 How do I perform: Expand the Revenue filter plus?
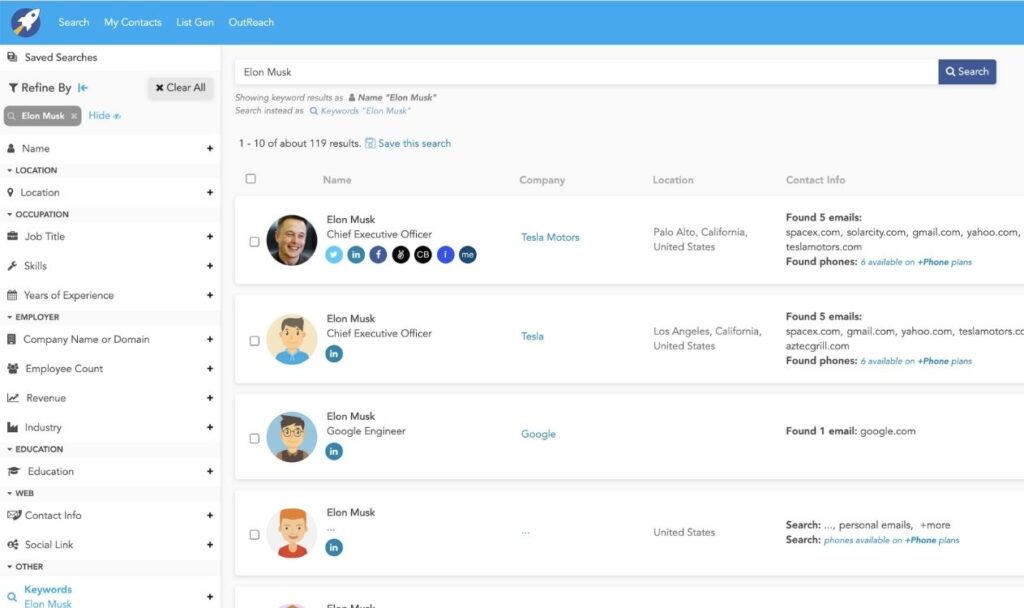tap(210, 398)
